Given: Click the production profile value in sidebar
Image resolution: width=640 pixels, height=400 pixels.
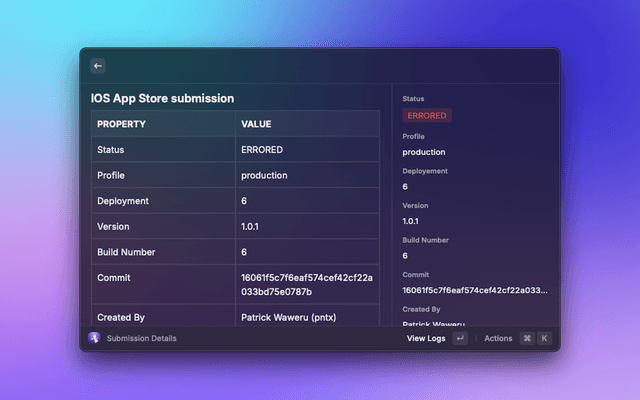Looking at the screenshot, I should point(424,152).
